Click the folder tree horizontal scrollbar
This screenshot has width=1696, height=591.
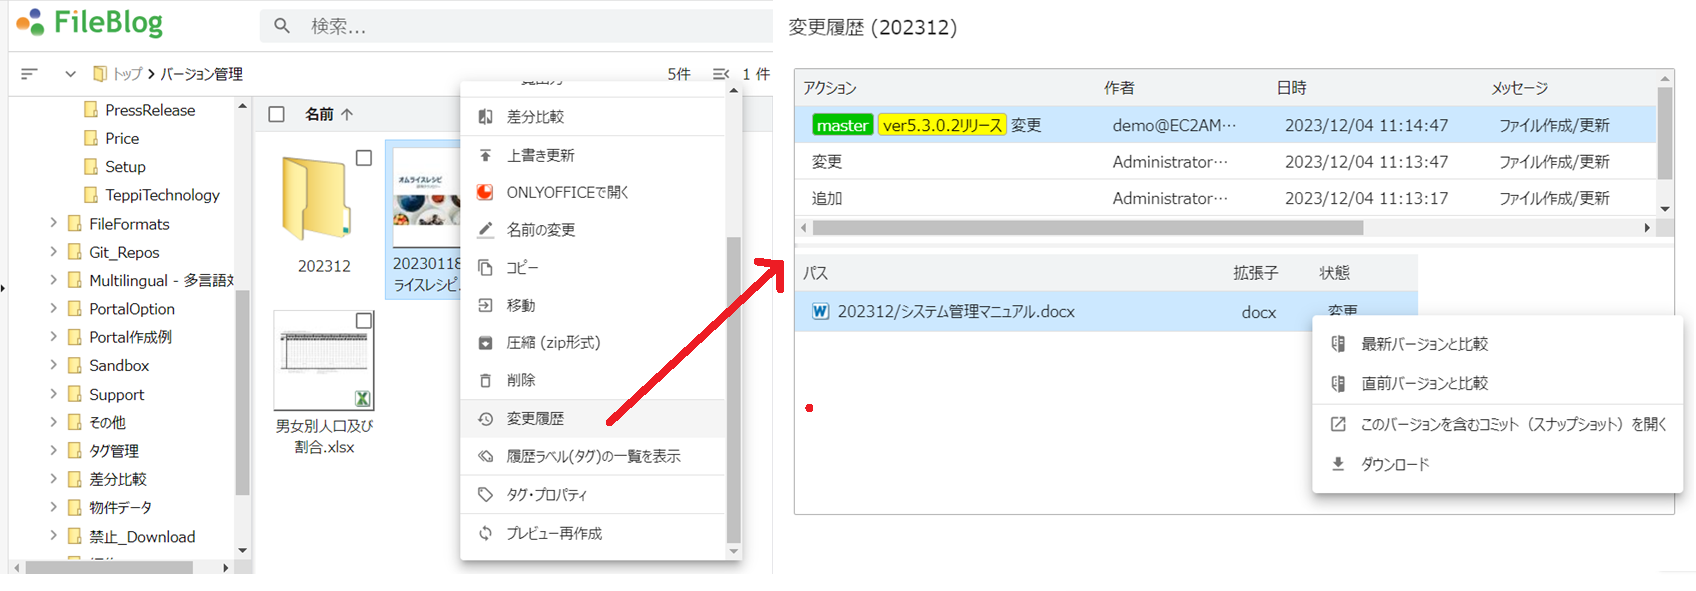tap(109, 568)
